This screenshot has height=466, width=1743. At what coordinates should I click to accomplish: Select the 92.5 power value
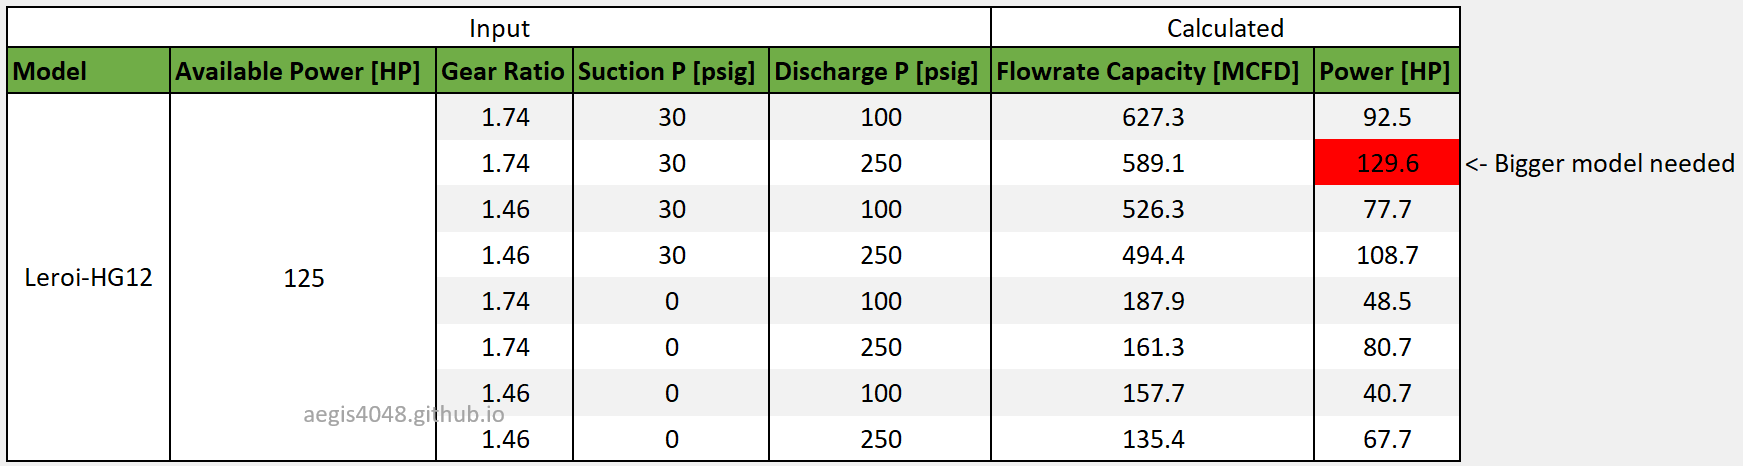coord(1387,117)
